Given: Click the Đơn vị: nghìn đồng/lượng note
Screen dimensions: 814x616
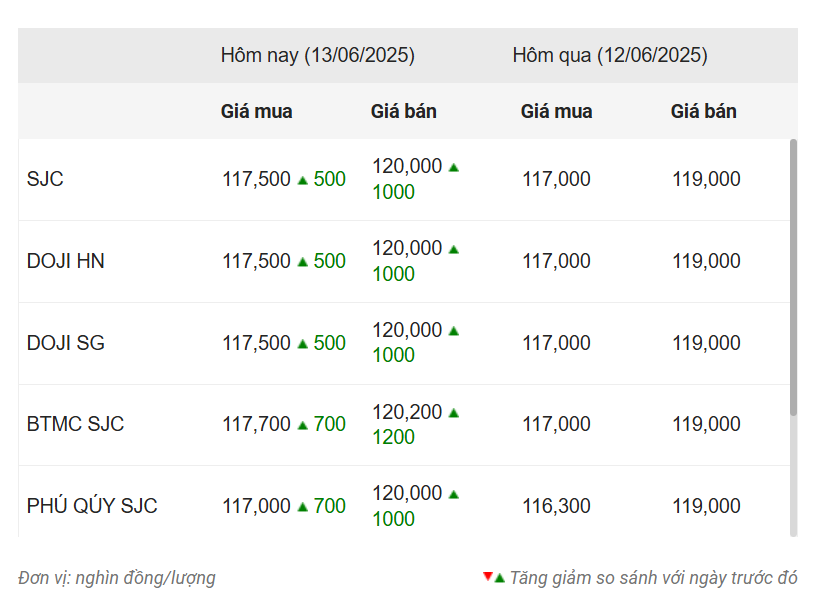Looking at the screenshot, I should click(x=117, y=578).
